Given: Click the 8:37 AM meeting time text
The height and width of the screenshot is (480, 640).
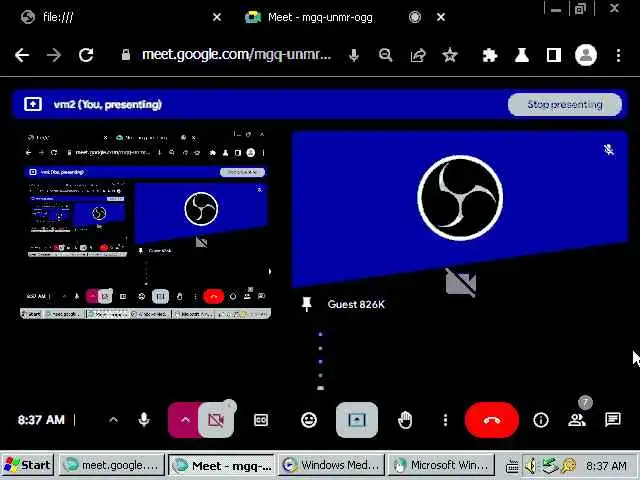Looking at the screenshot, I should point(41,420).
